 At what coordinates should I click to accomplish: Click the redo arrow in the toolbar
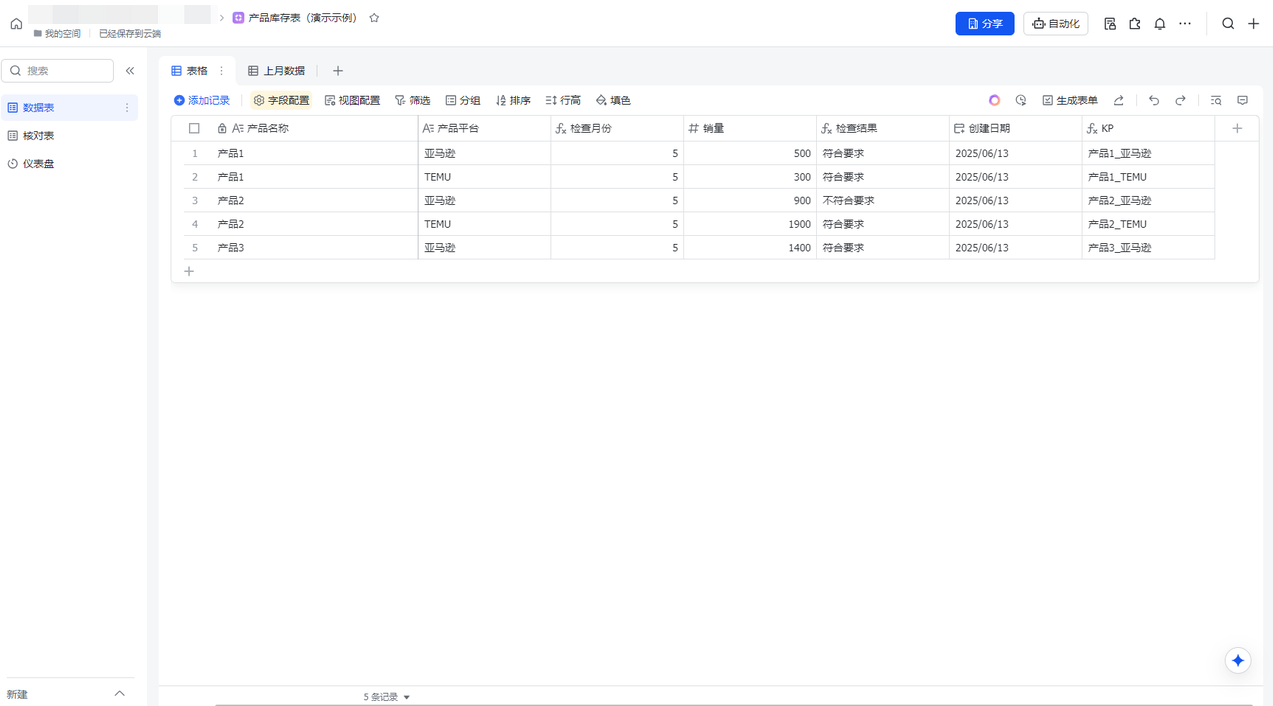tap(1180, 100)
